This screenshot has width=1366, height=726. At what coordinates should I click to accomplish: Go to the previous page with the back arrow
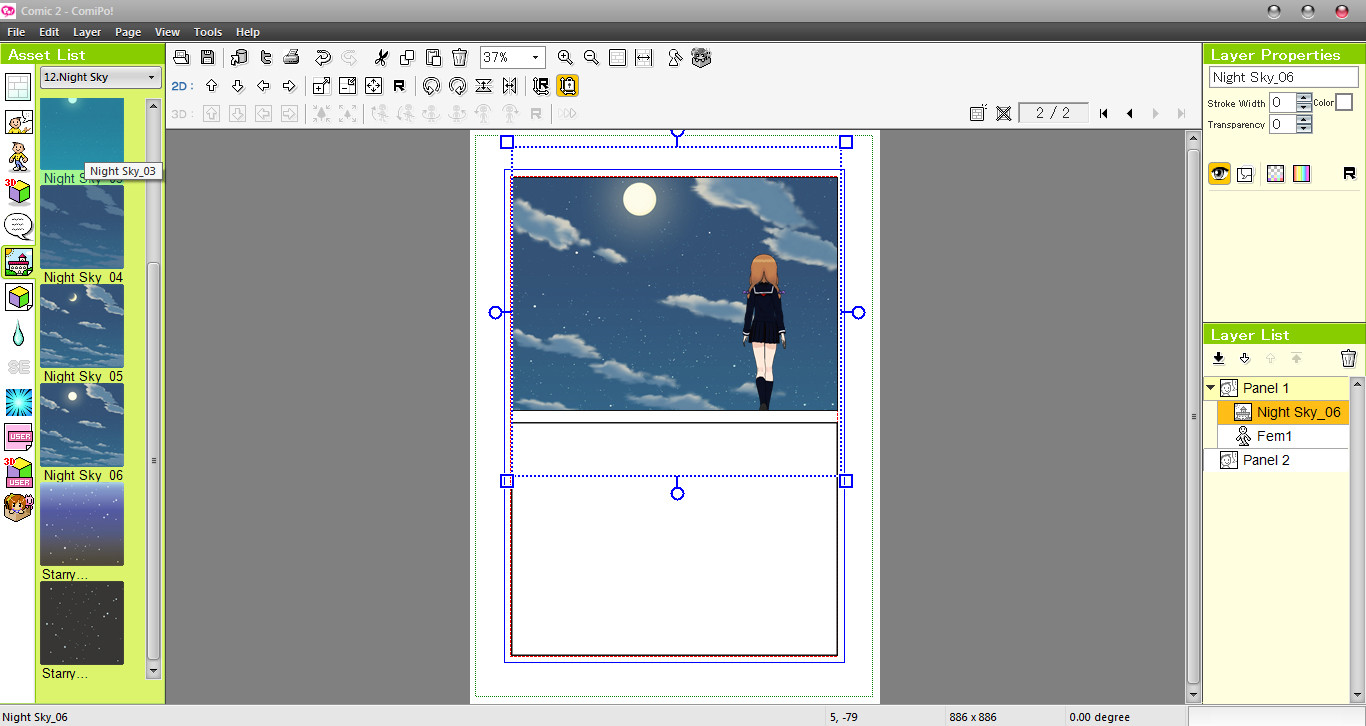[1129, 112]
